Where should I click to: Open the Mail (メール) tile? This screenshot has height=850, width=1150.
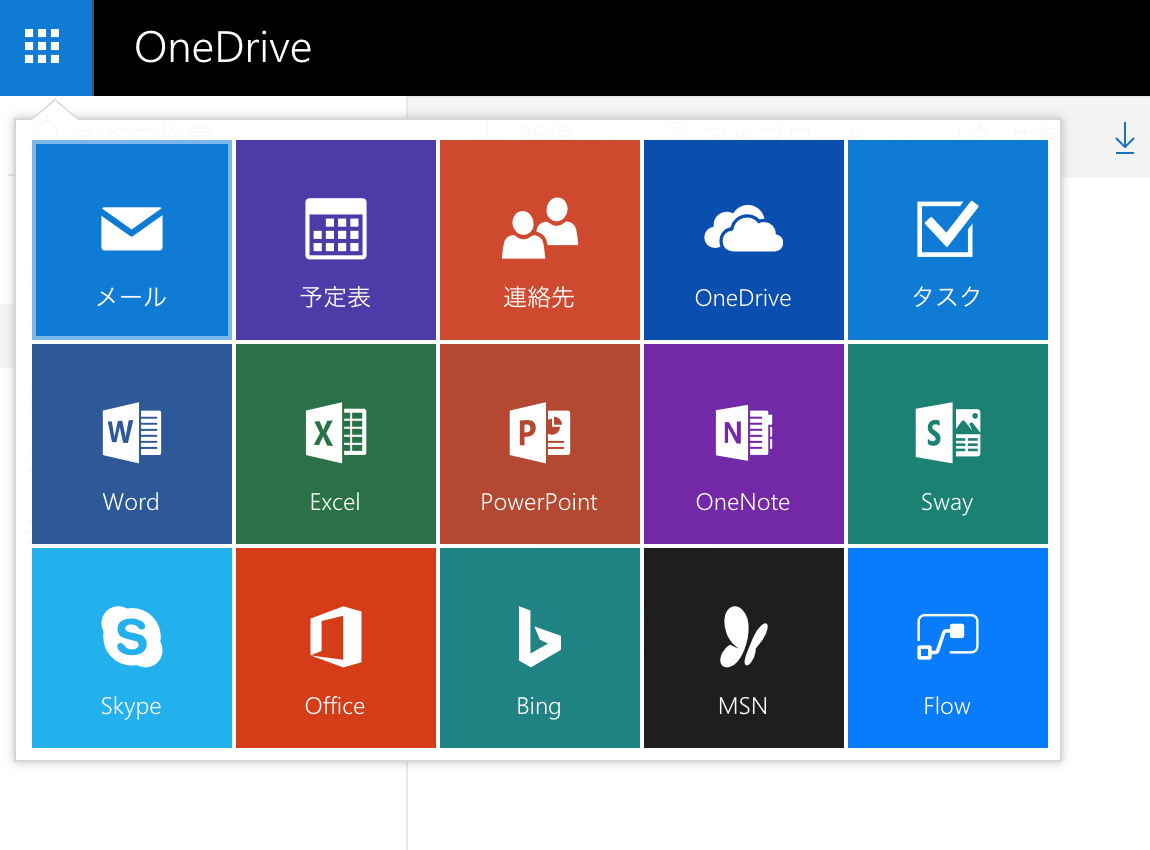132,240
